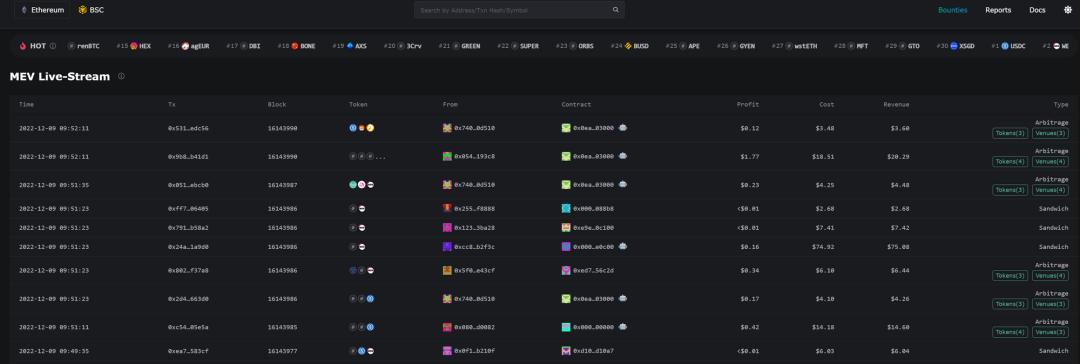Click the BUSD coin icon in hot list
Viewport: 1080px width, 364px height.
coord(628,46)
